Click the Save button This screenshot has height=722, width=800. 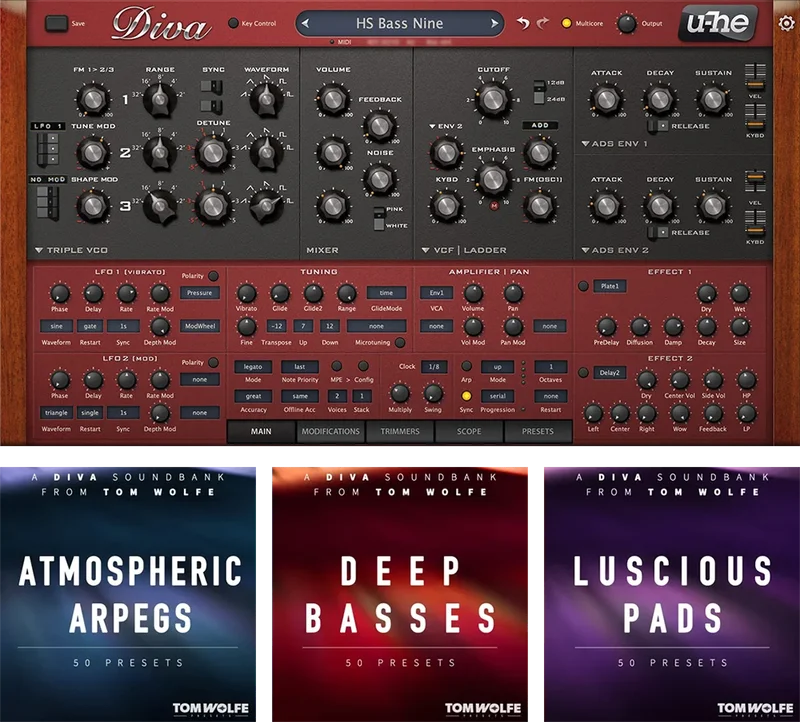57,23
